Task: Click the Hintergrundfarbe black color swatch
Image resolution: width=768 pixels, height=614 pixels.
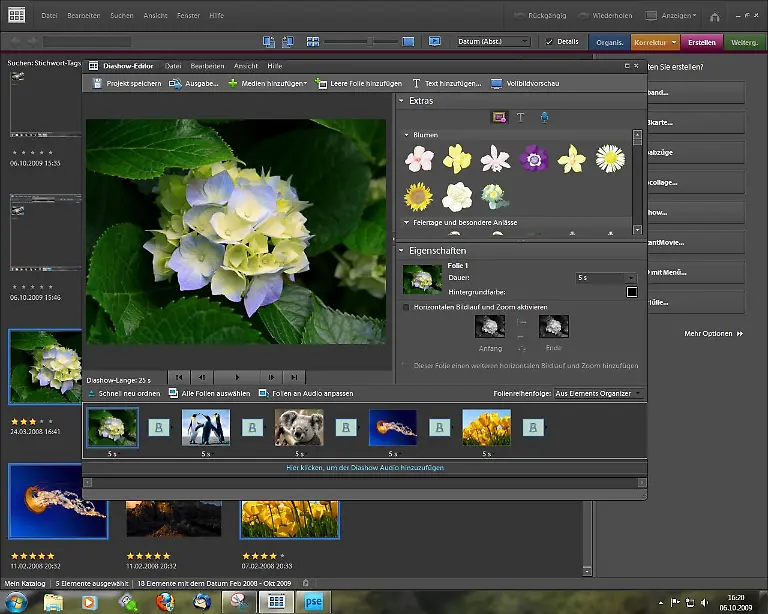Action: point(631,292)
